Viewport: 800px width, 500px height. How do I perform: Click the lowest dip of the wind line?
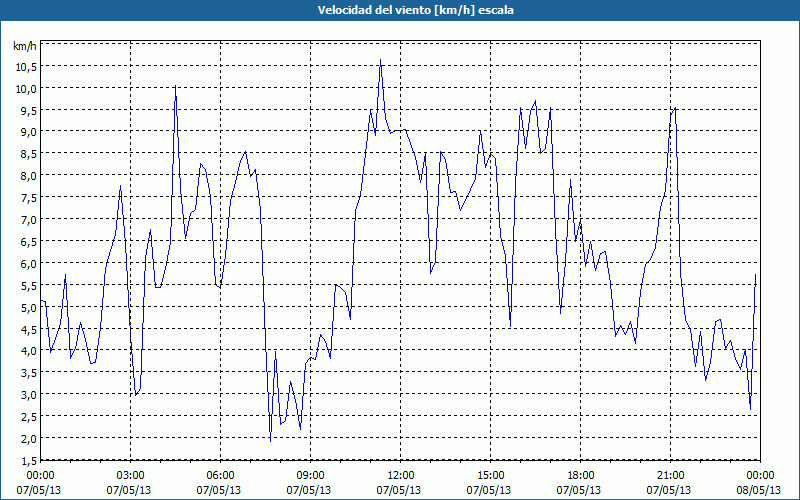(x=270, y=440)
